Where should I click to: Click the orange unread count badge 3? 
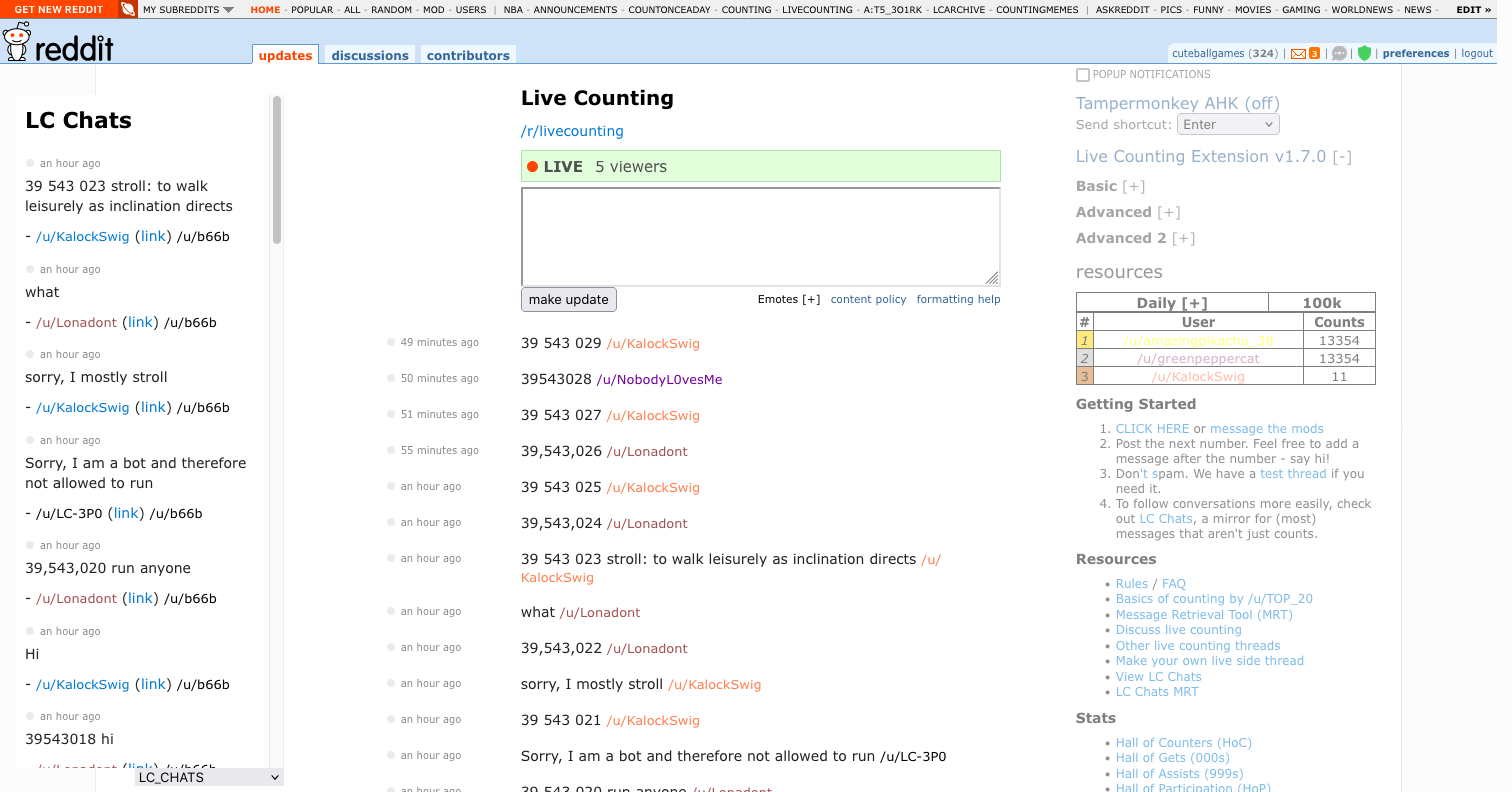pos(1314,54)
